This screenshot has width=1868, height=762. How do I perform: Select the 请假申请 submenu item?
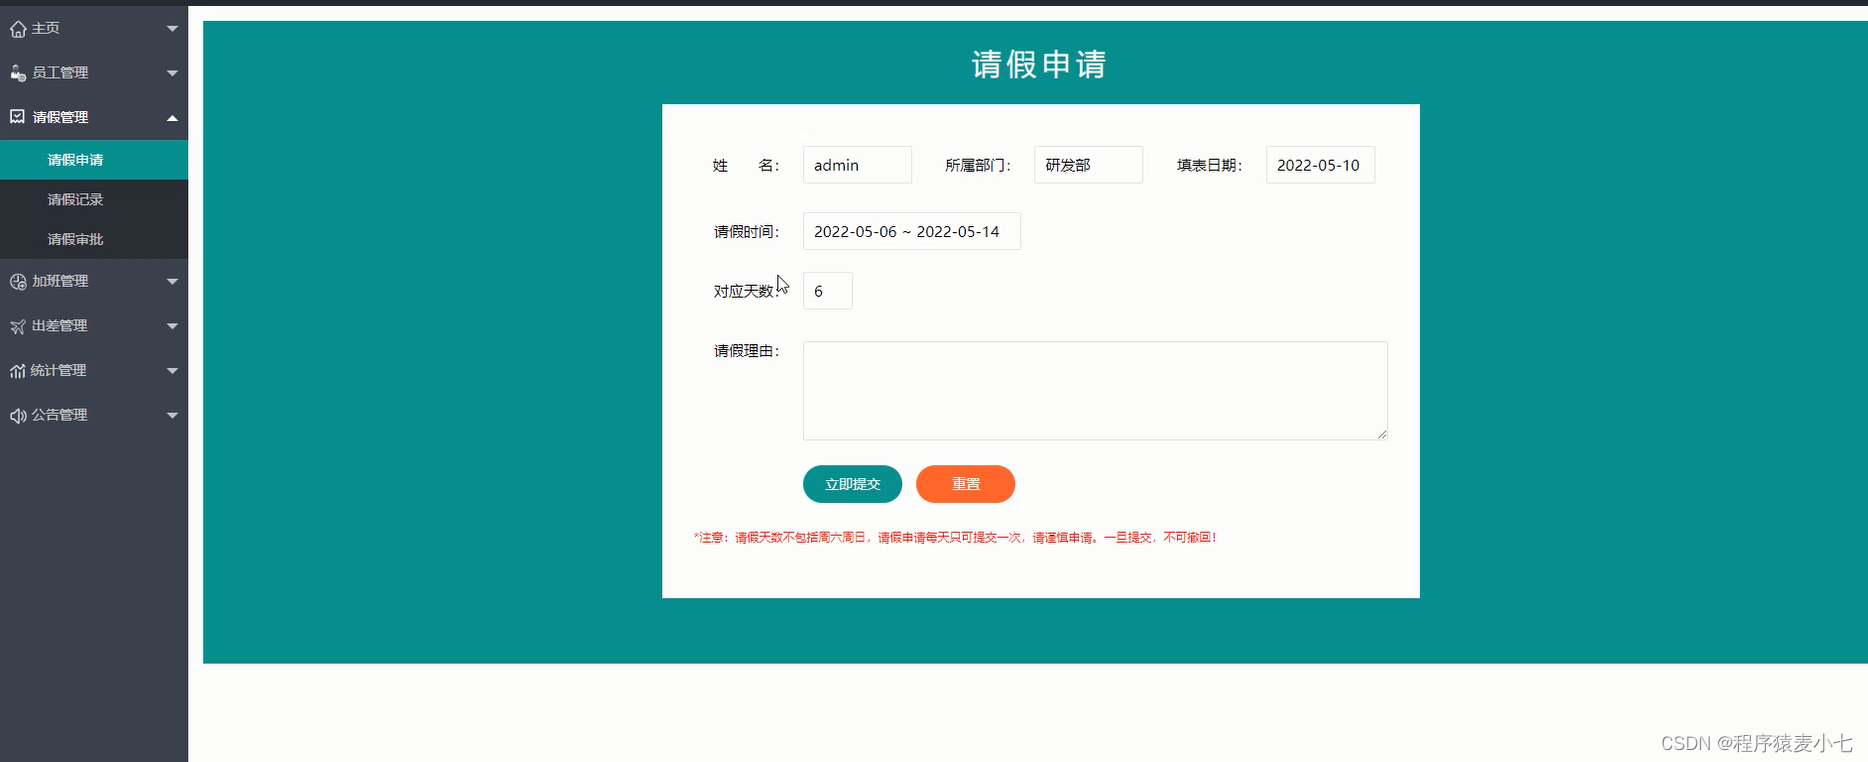click(94, 160)
